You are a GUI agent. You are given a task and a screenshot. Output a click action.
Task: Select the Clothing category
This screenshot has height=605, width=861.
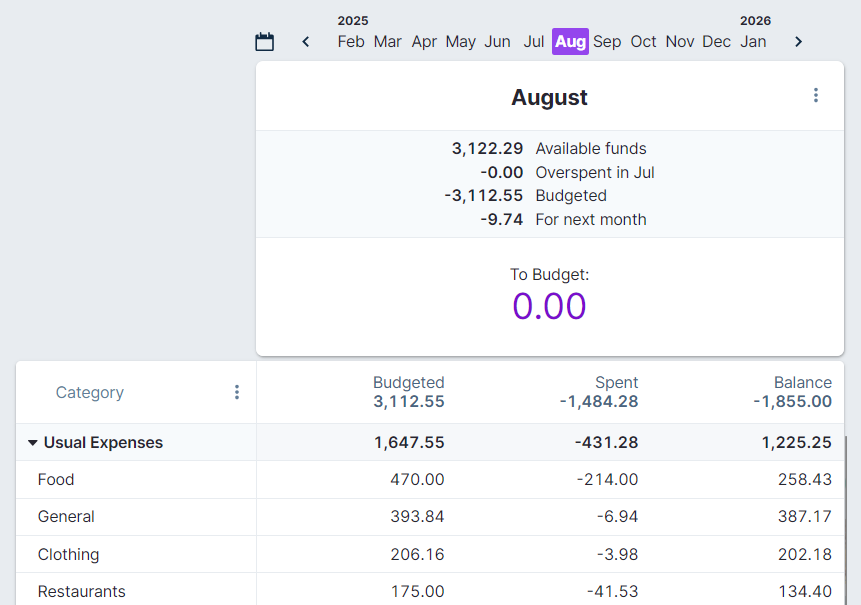[68, 554]
